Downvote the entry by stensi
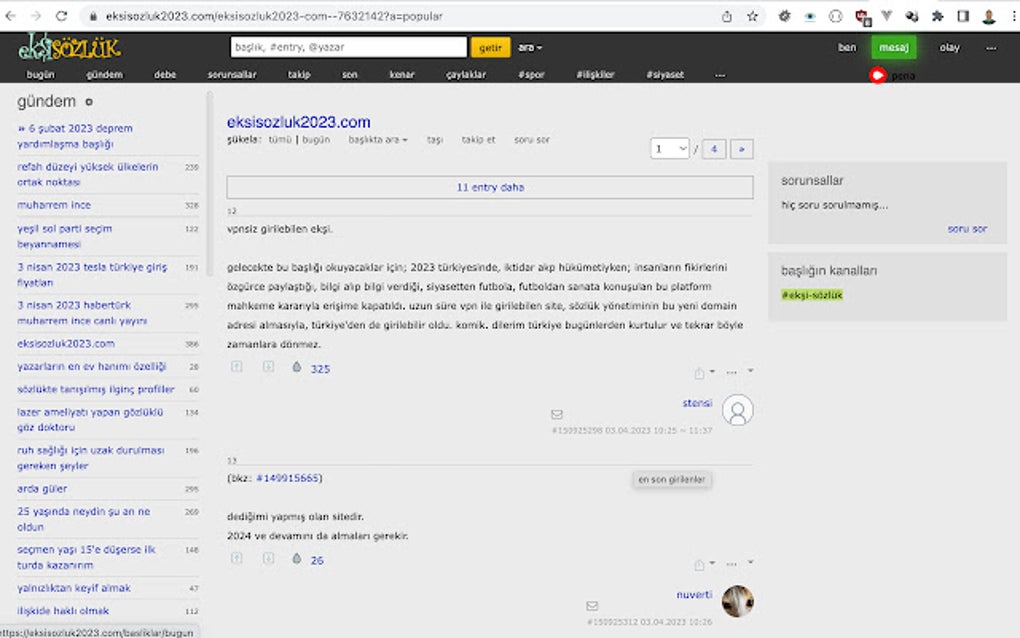 click(x=268, y=367)
